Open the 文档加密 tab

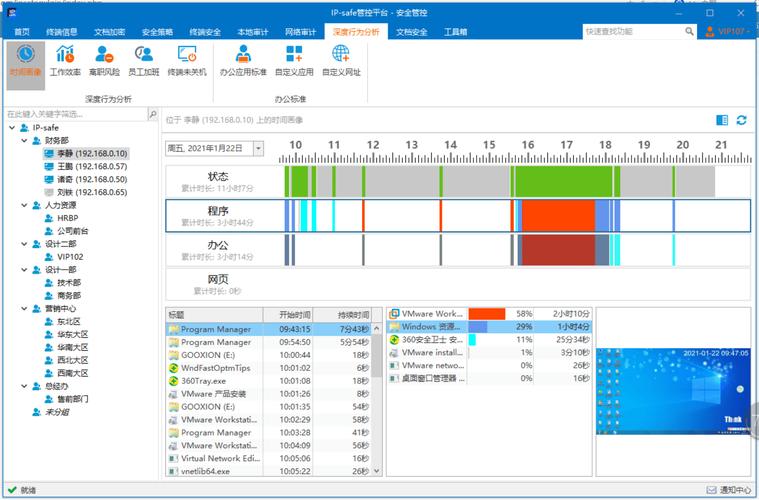point(109,32)
